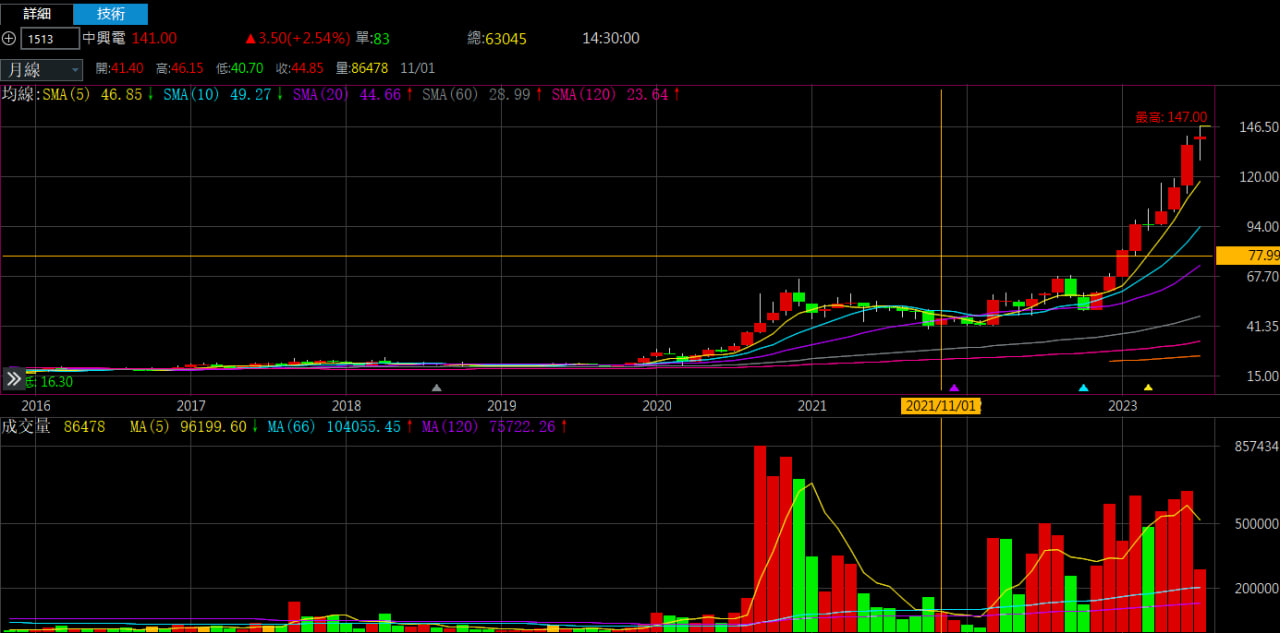Screen dimensions: 1280x633
Task: Click the 成交量 volume indicator label
Action: (26, 427)
